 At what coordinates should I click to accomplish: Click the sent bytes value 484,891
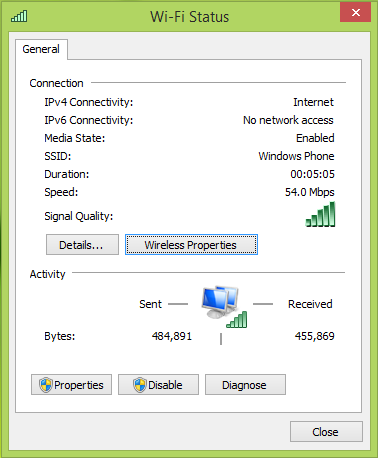pyautogui.click(x=172, y=336)
